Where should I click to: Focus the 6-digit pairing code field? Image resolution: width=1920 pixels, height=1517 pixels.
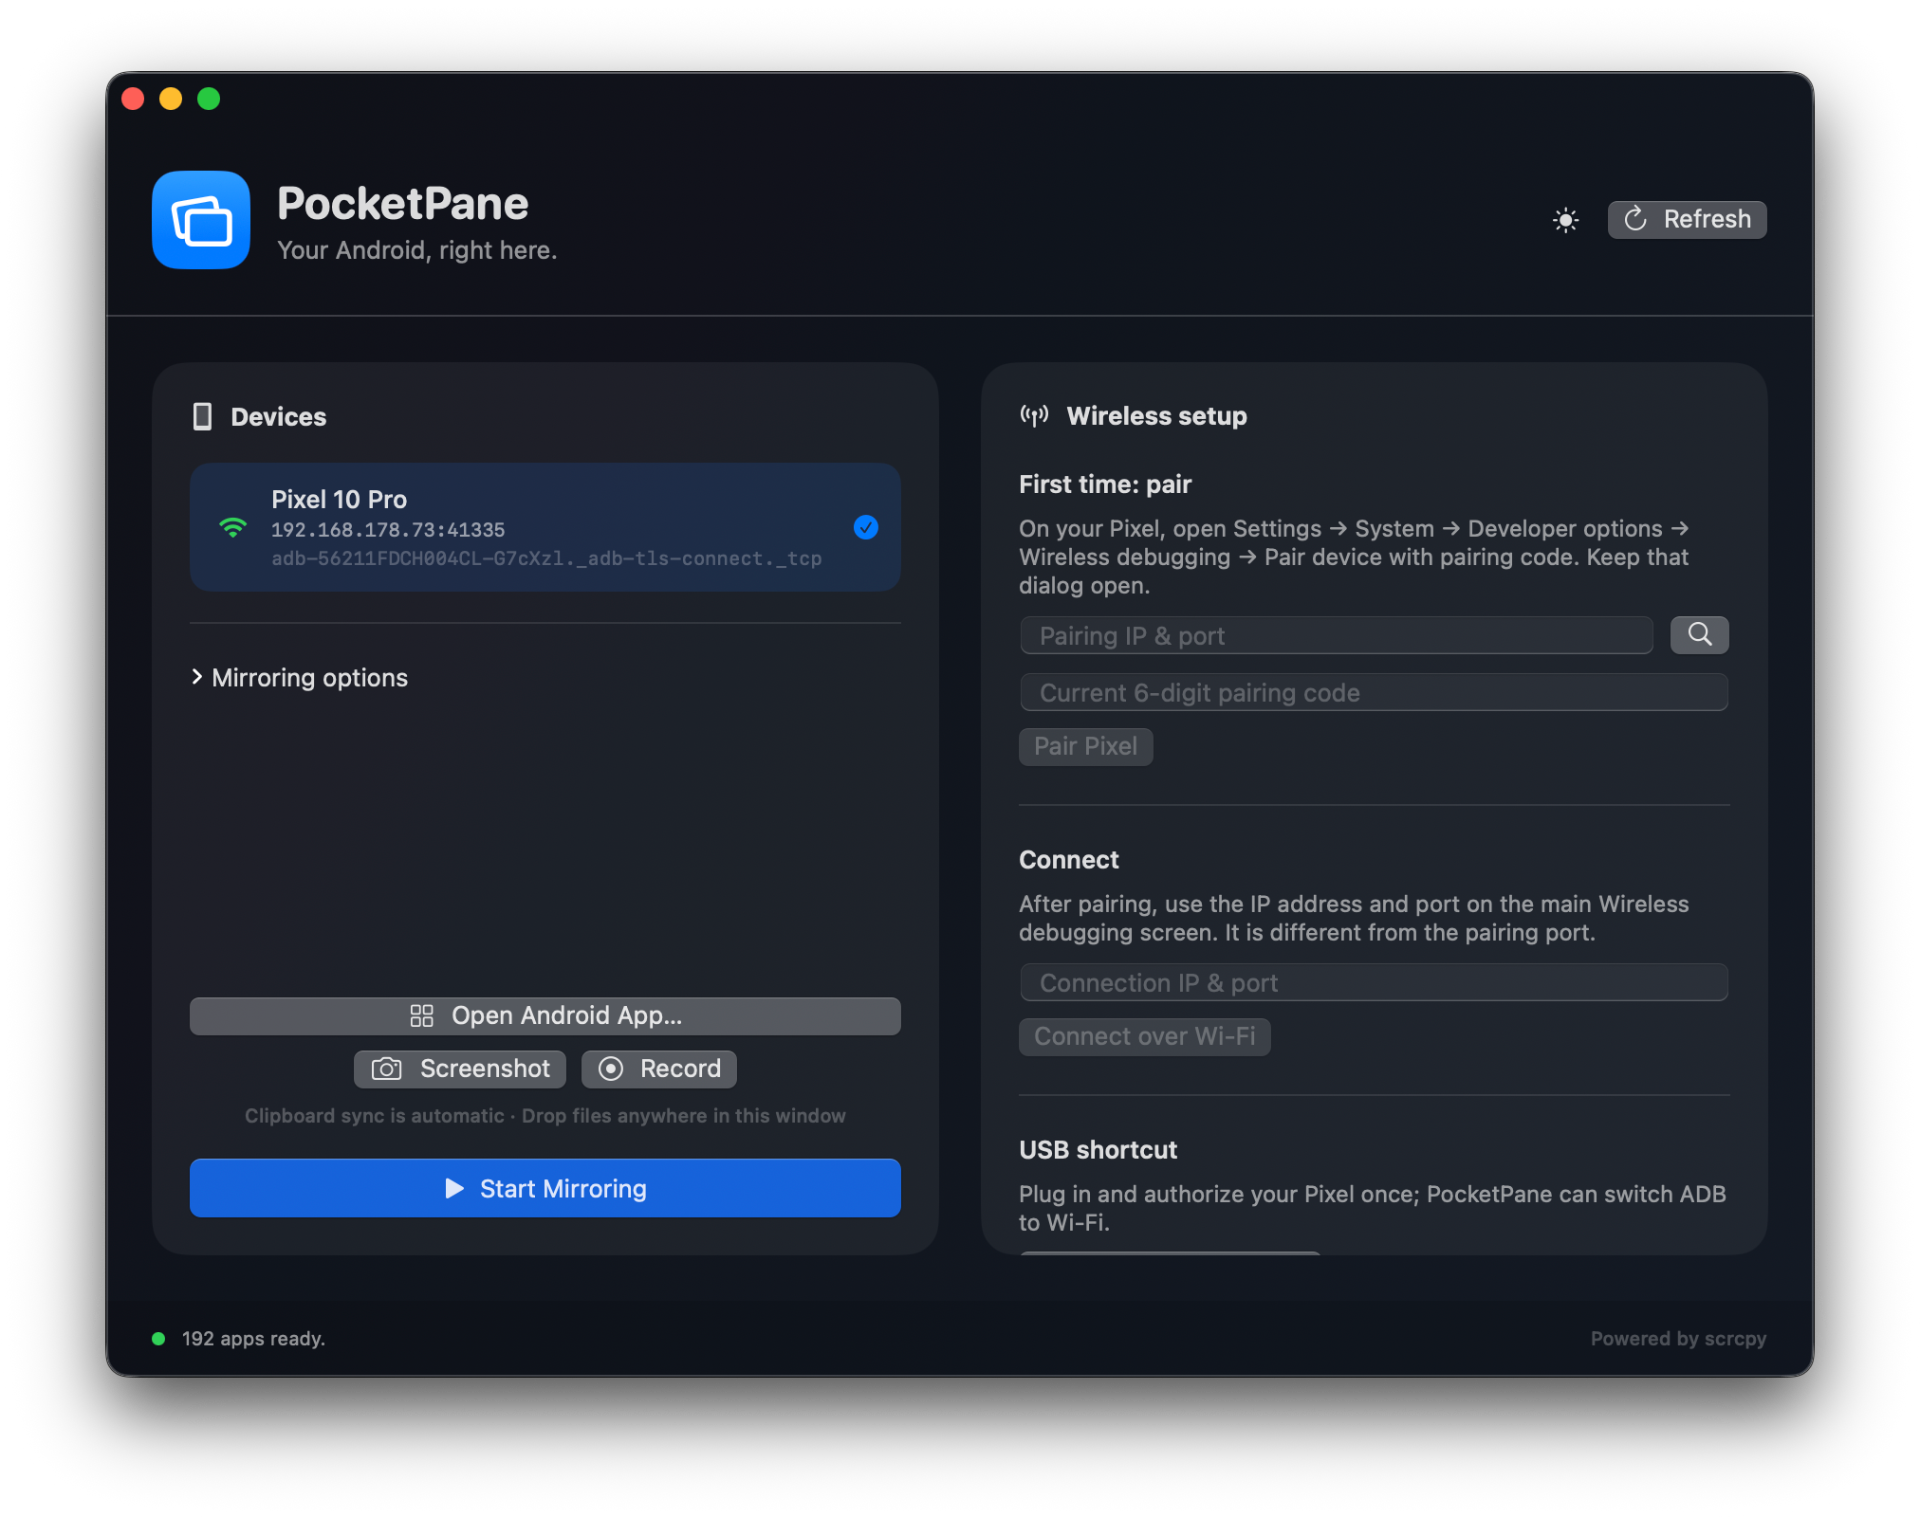1373,692
